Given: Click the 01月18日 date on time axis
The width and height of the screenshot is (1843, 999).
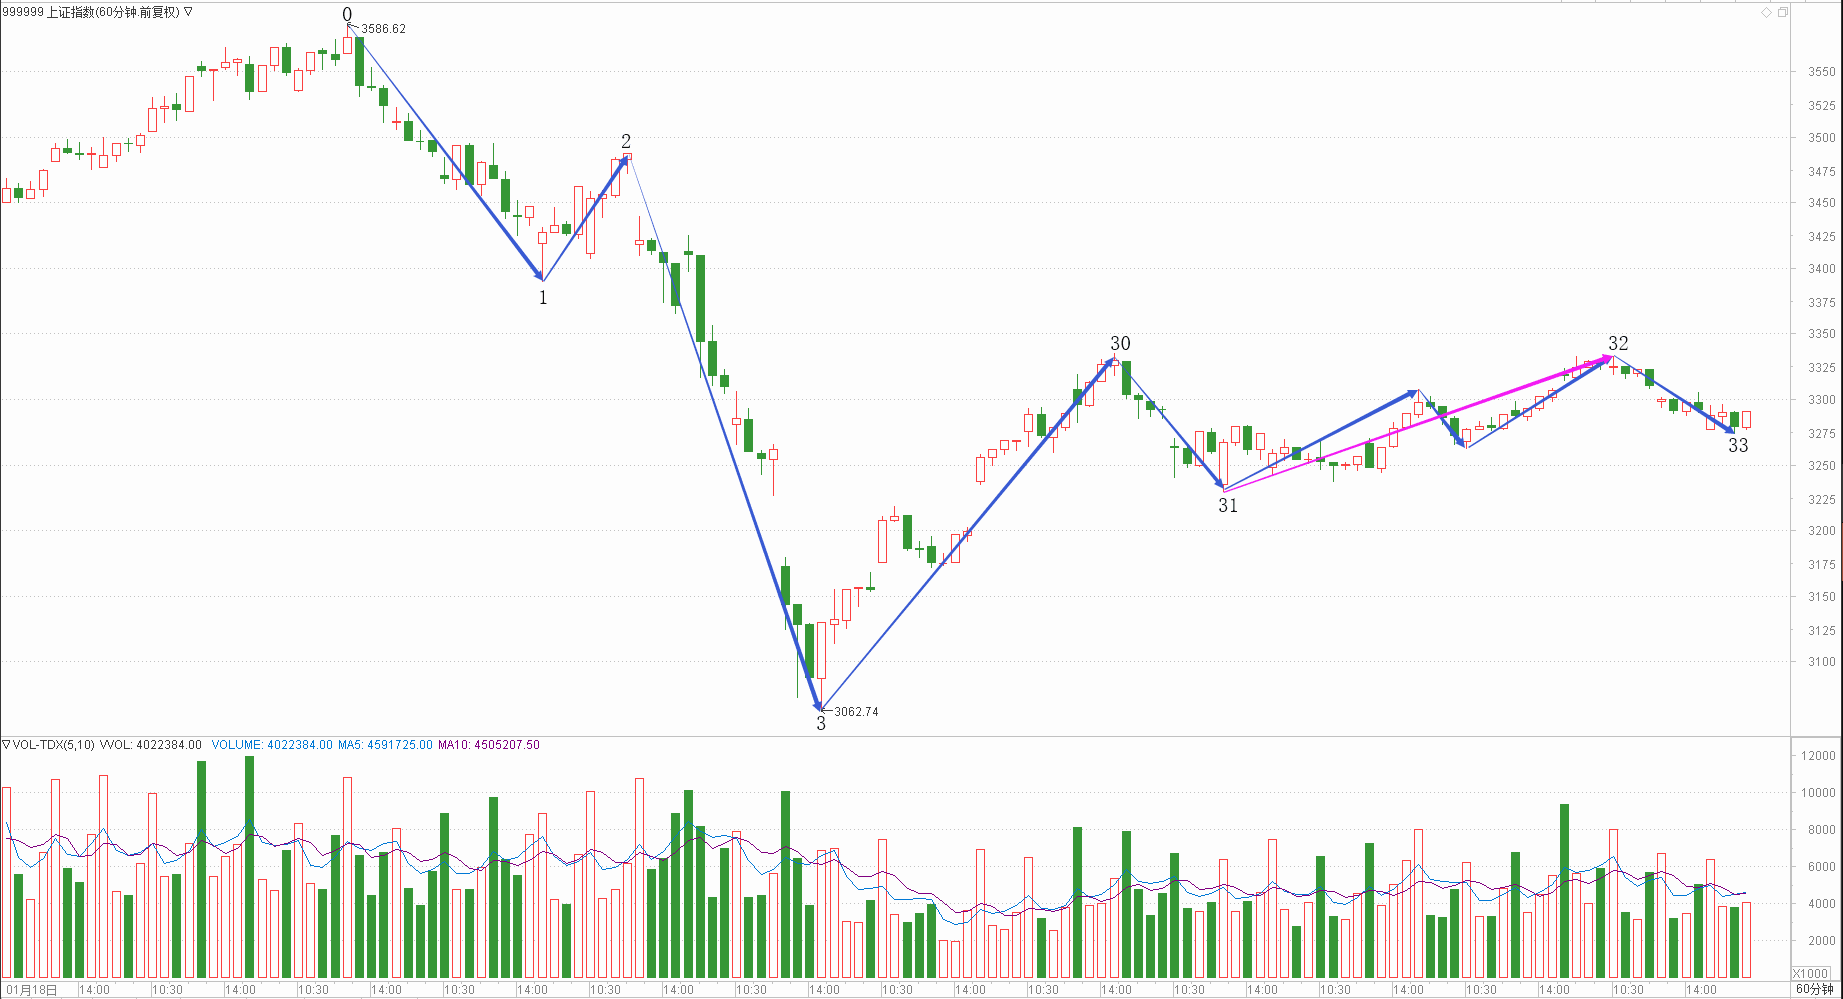Looking at the screenshot, I should click(33, 990).
